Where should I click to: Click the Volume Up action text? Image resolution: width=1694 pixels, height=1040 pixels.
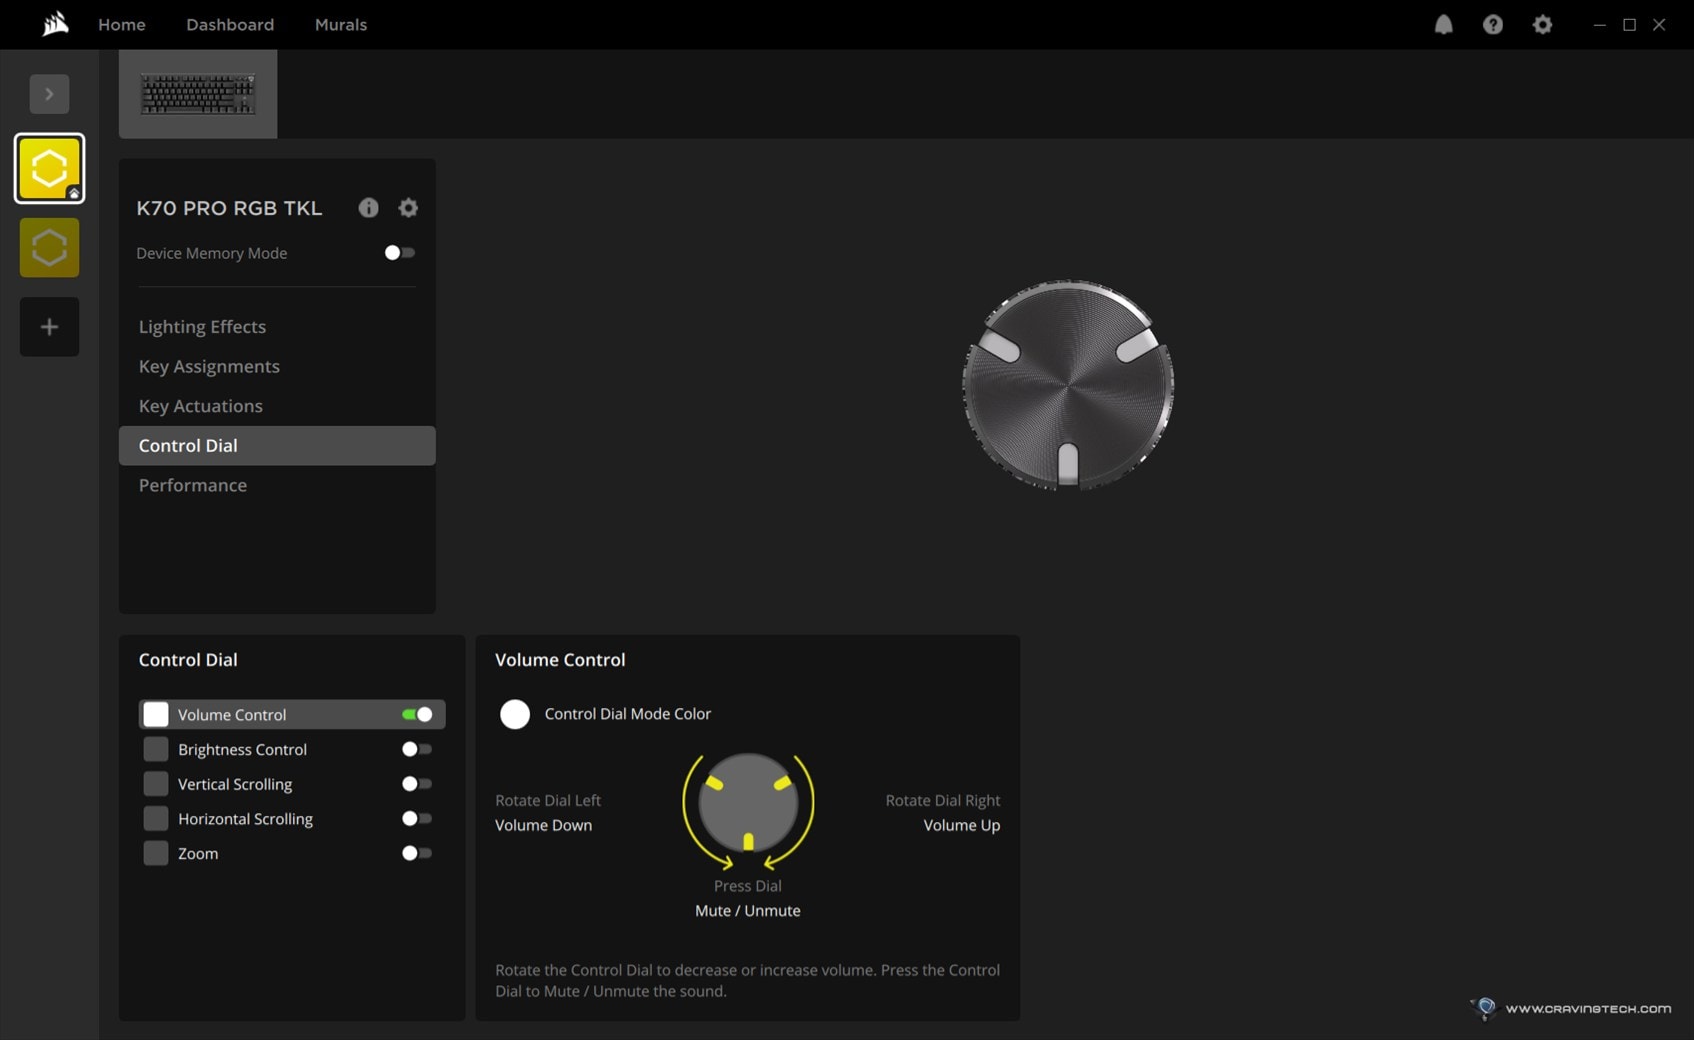coord(962,825)
